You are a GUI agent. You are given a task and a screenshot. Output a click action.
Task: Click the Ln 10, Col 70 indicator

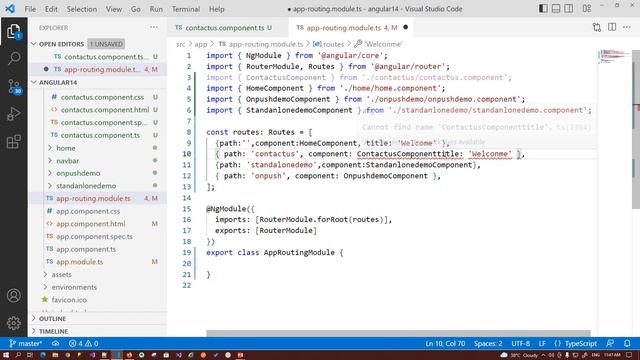445,344
